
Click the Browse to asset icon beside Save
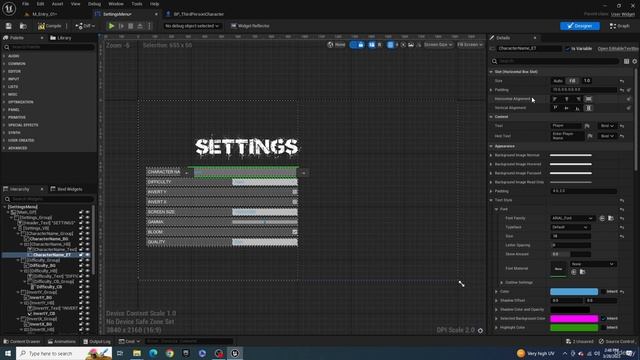23,26
